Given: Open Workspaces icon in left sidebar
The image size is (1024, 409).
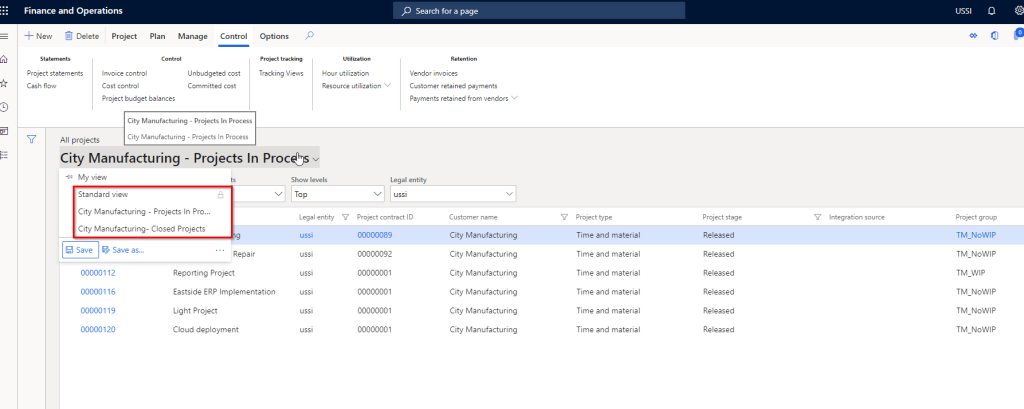Looking at the screenshot, I should (x=5, y=131).
